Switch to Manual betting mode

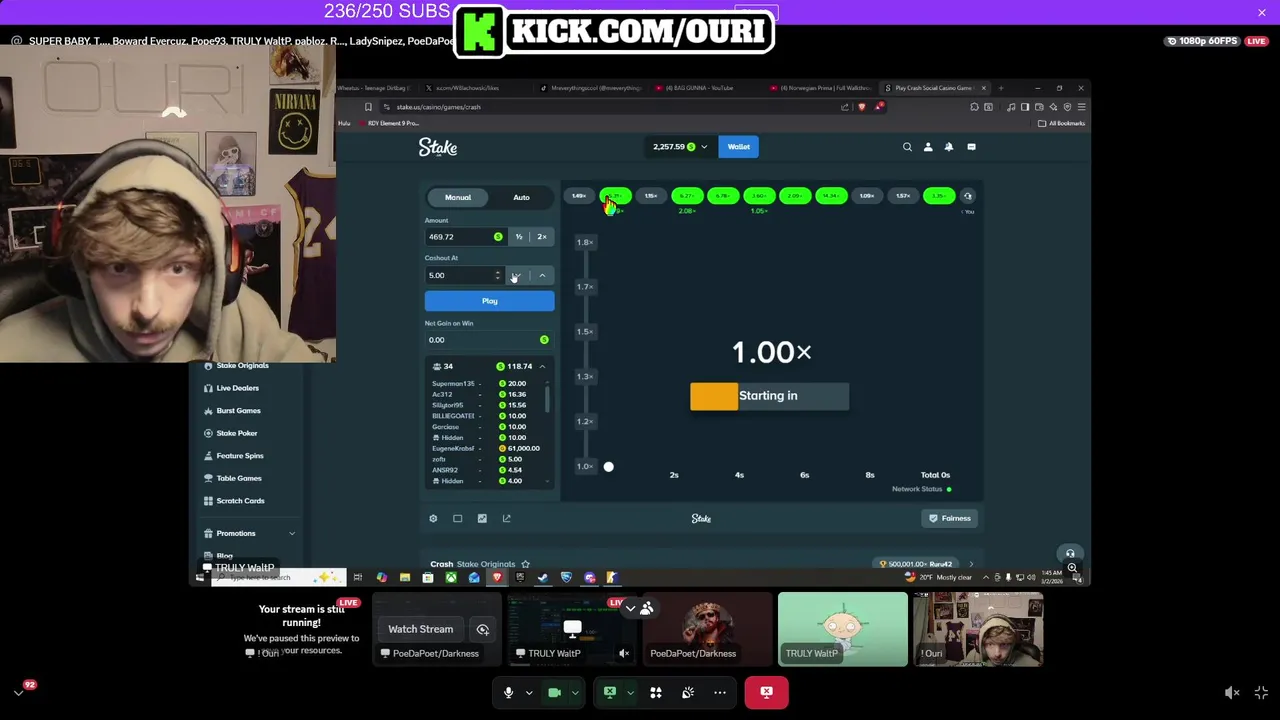(458, 197)
